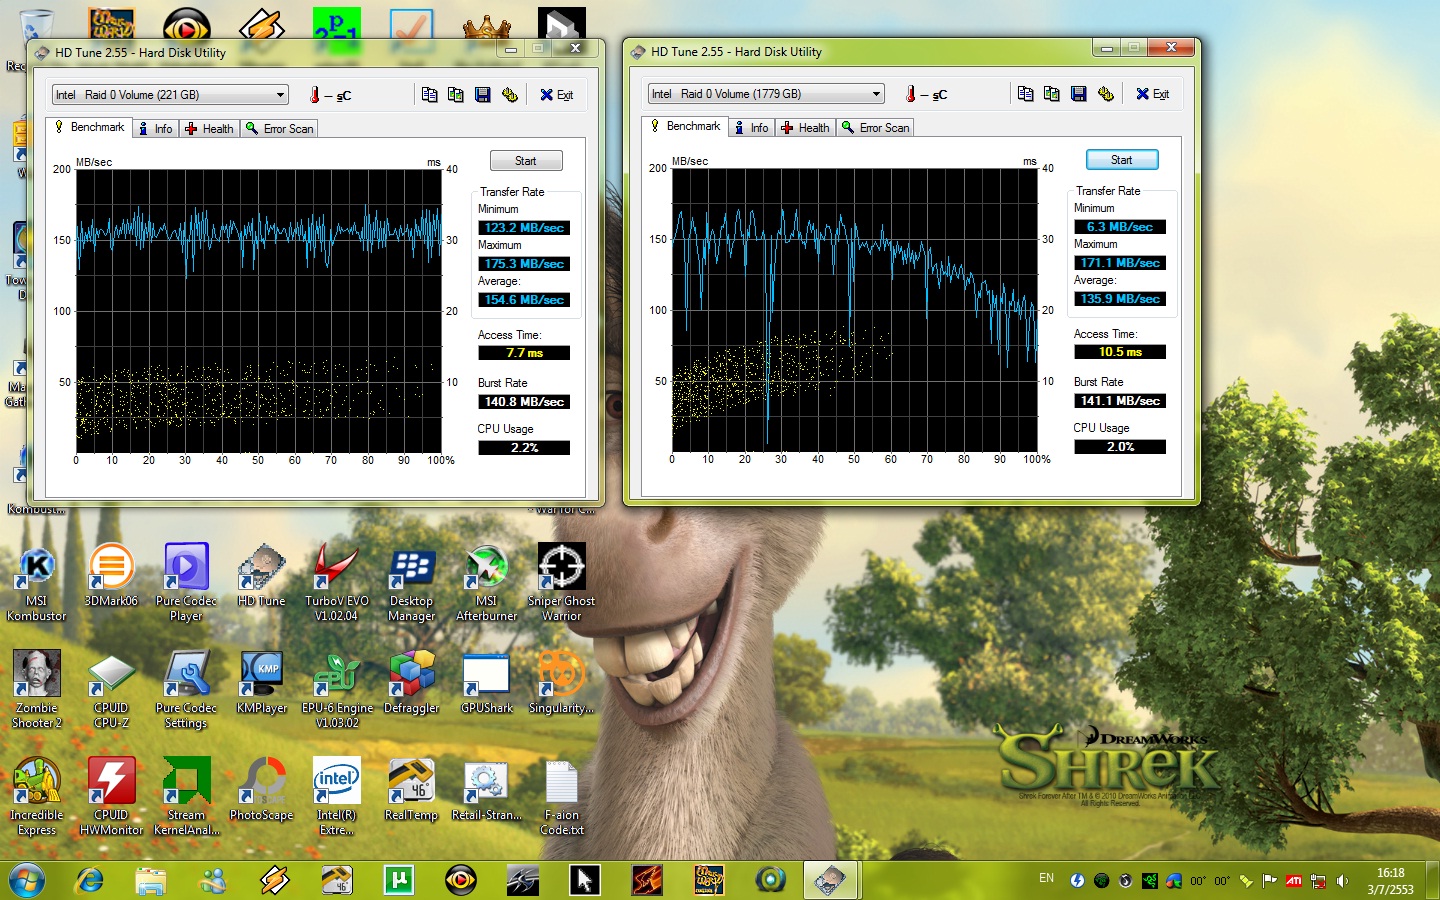The image size is (1440, 900).
Task: Select the Stream KernelAnal desktop icon
Action: [x=186, y=797]
